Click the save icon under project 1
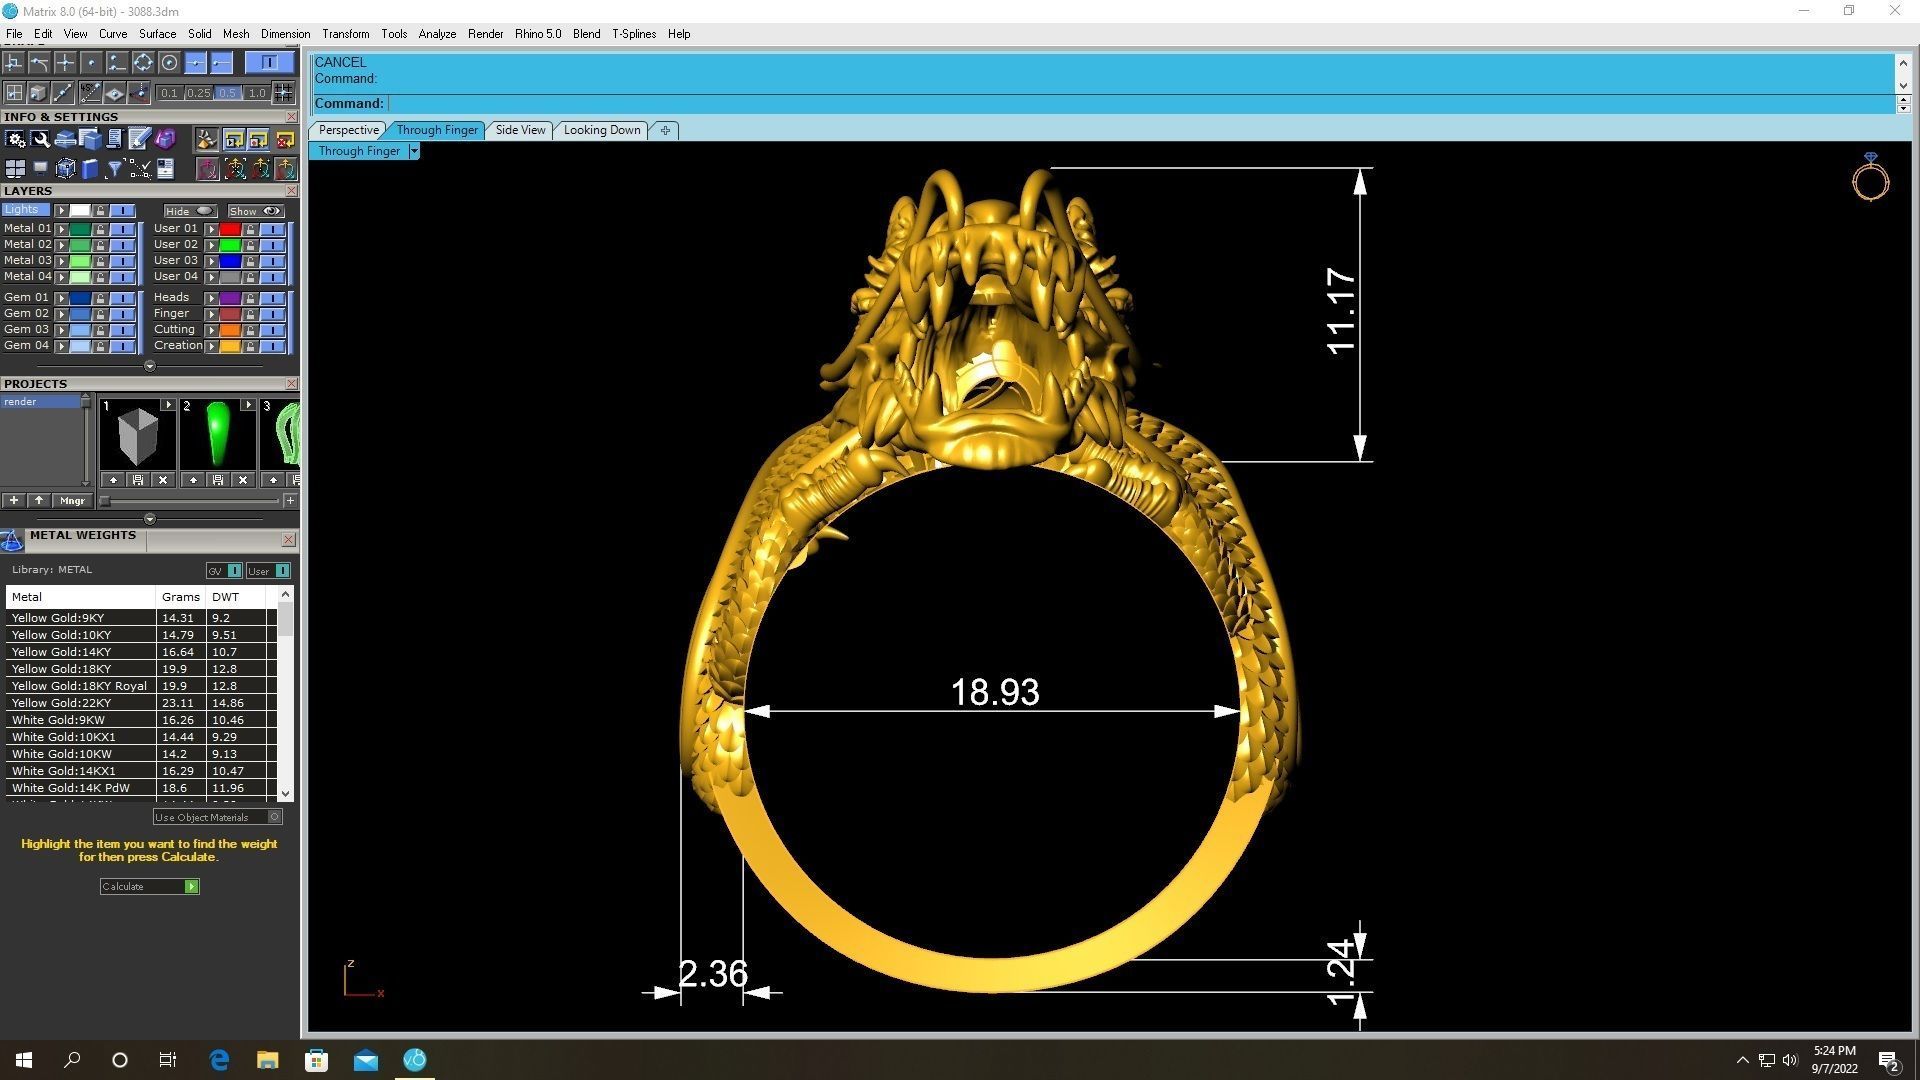This screenshot has height=1080, width=1920. 138,480
